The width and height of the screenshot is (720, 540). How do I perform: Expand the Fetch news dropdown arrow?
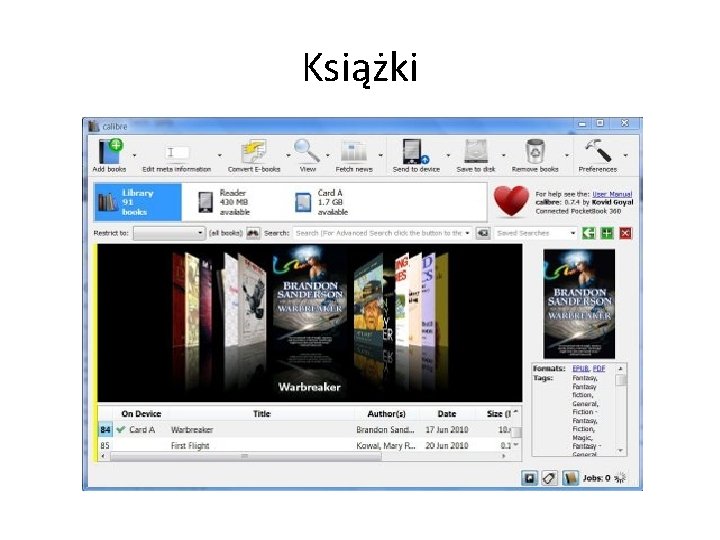[x=381, y=156]
